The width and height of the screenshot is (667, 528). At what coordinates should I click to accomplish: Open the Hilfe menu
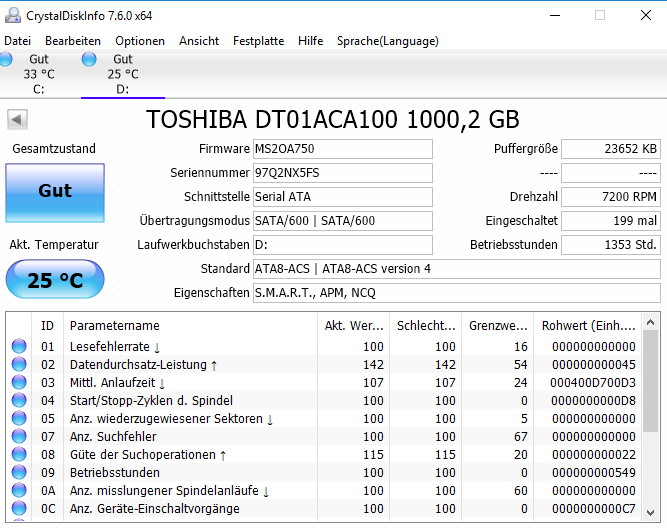(311, 41)
